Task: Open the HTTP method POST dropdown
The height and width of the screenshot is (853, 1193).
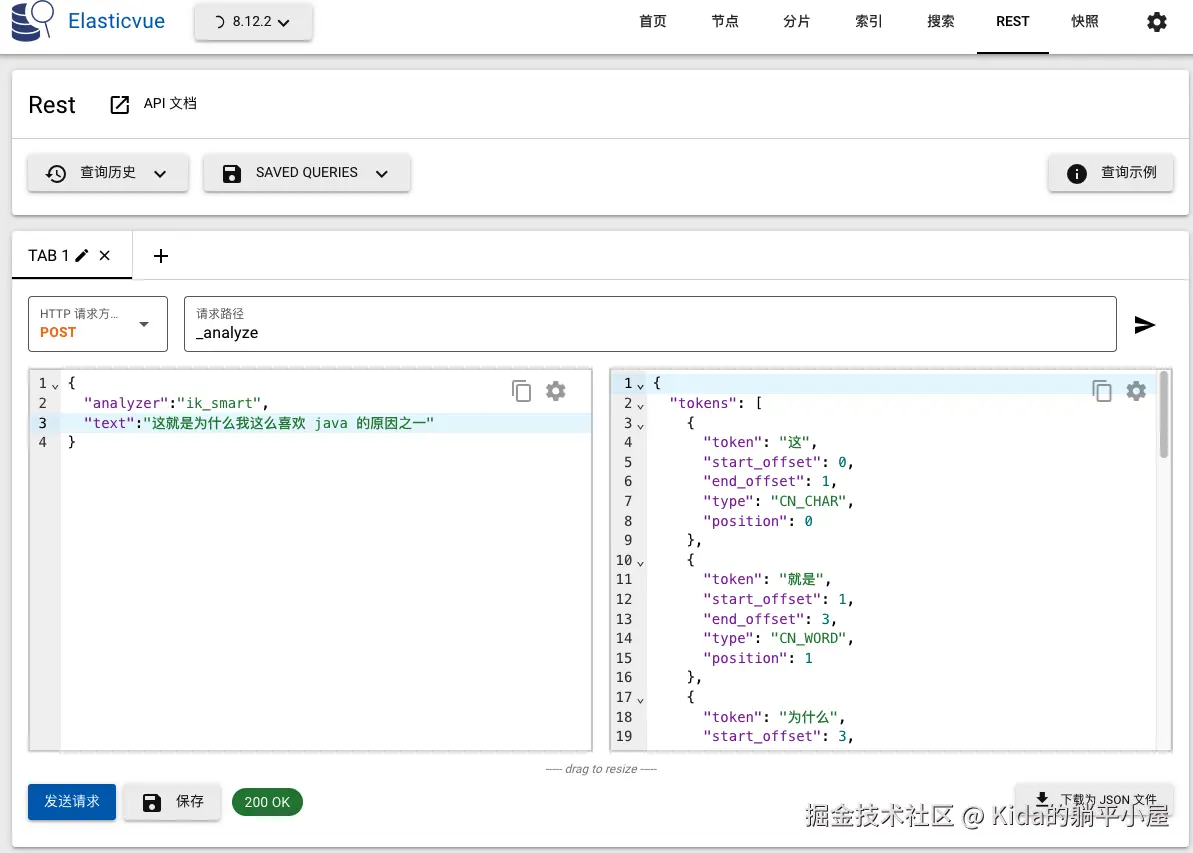Action: point(97,324)
